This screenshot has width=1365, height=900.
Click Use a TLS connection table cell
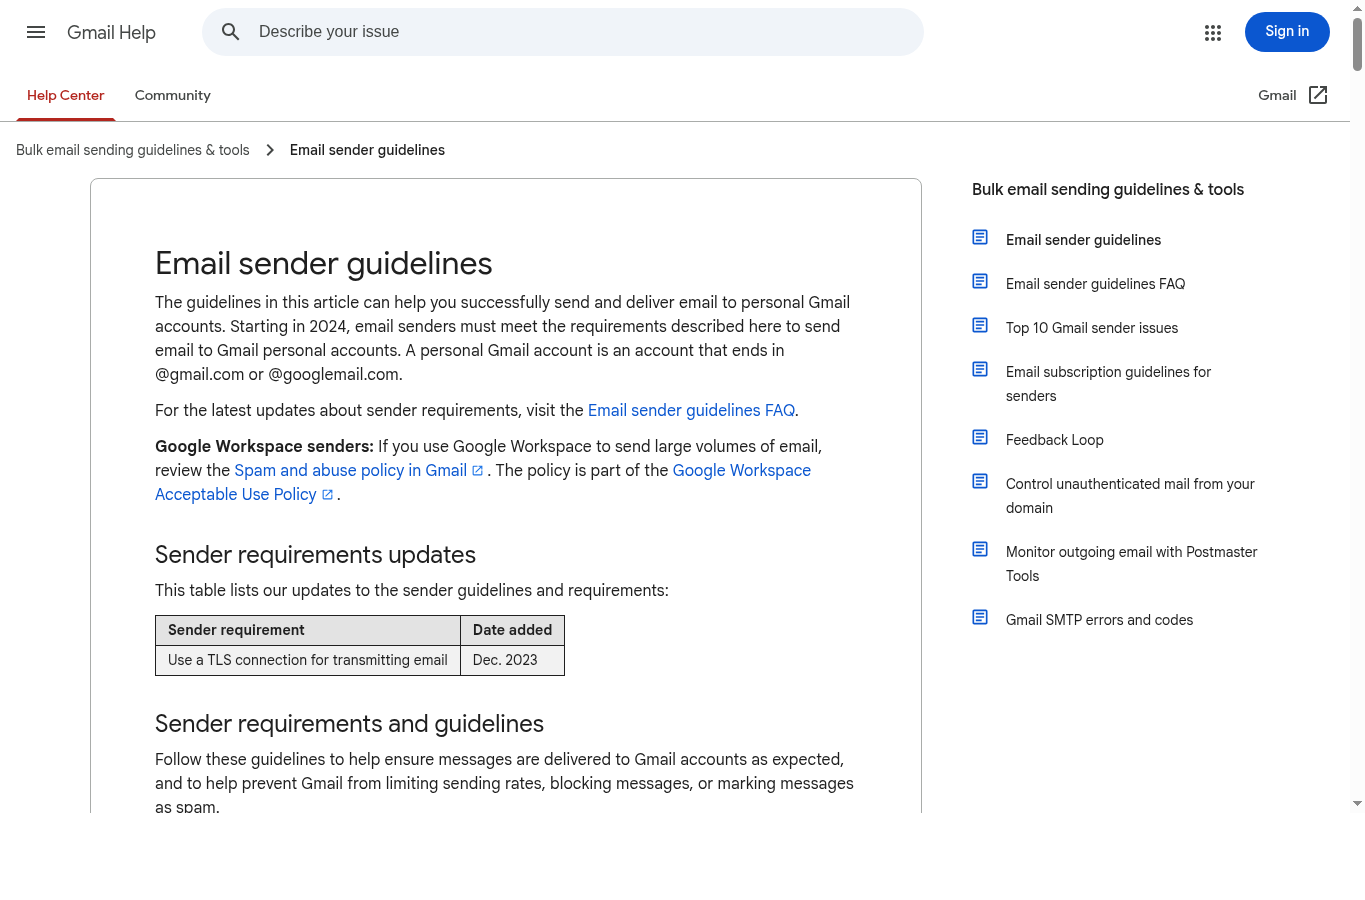tap(308, 660)
